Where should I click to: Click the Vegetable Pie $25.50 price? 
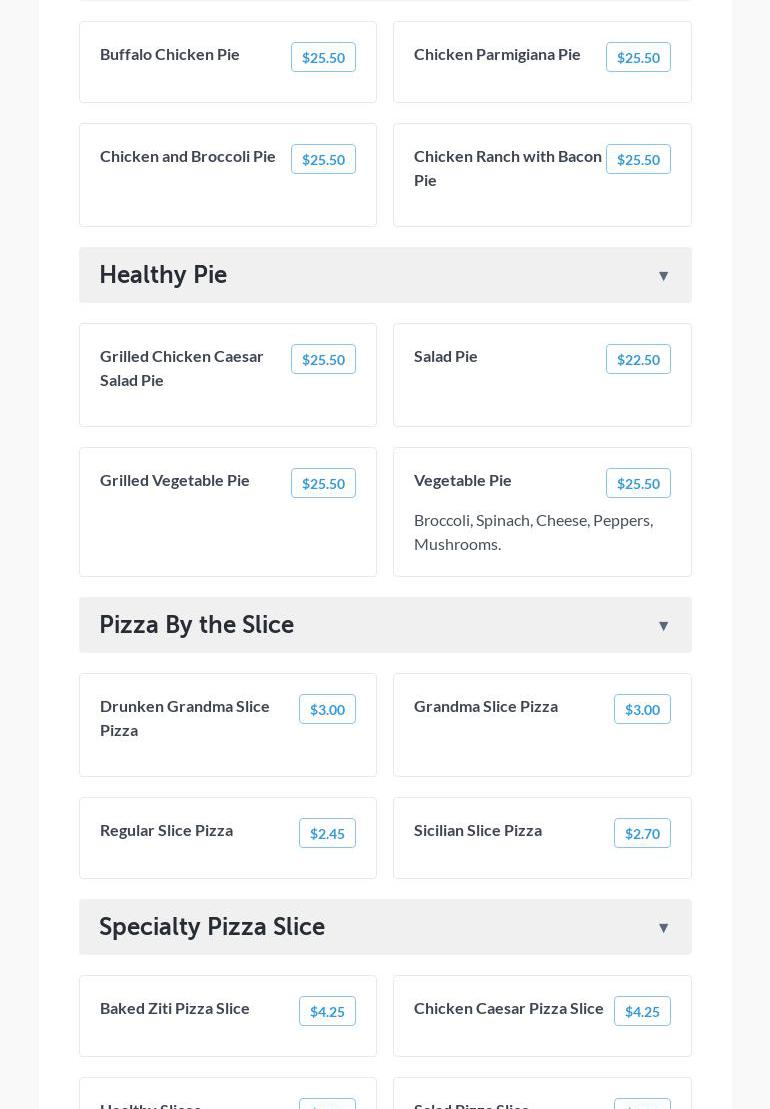tap(638, 484)
